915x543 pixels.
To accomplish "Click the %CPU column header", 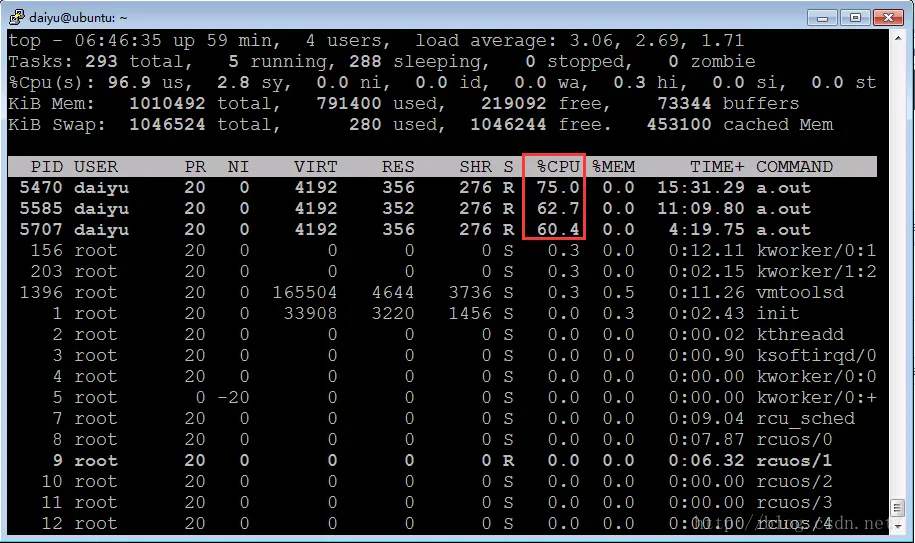I will coord(558,167).
